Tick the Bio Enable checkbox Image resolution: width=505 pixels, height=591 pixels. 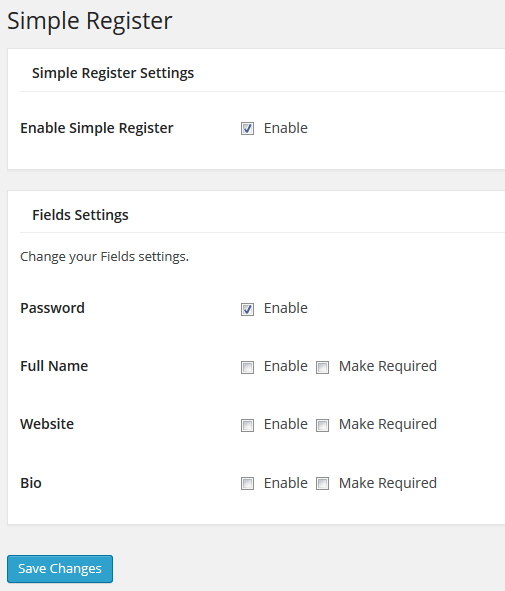tap(247, 483)
